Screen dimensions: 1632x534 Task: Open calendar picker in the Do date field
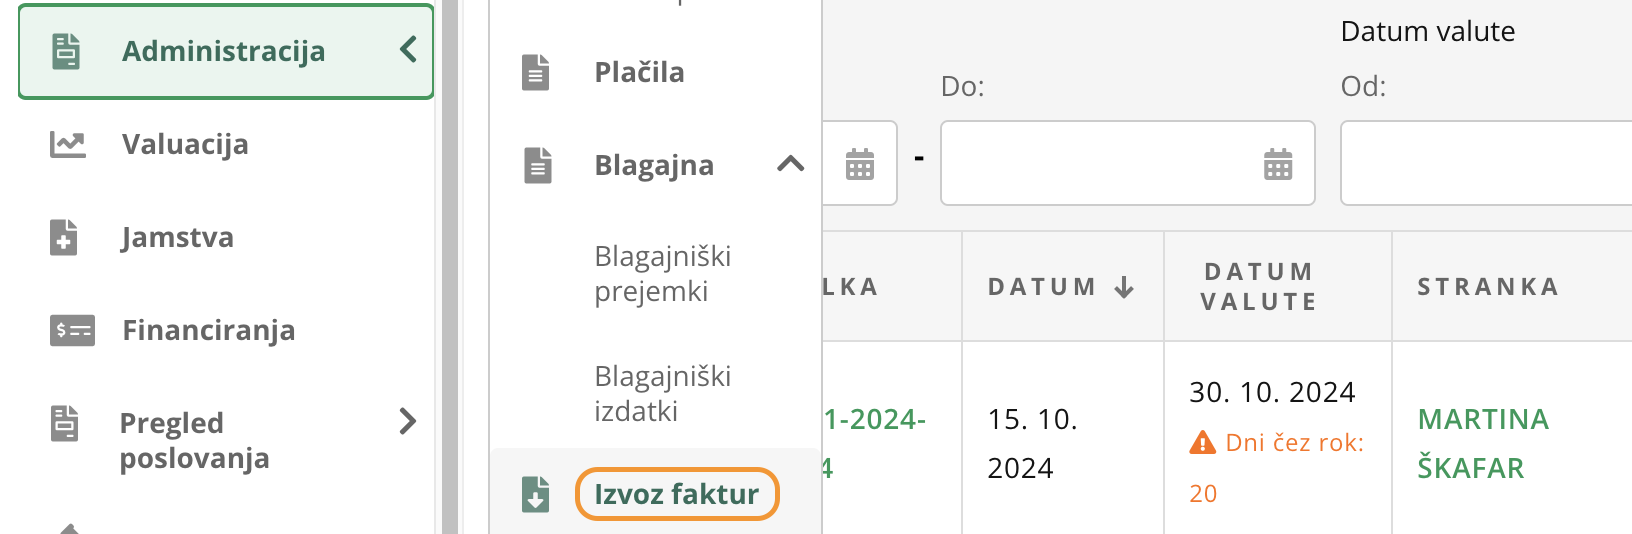(1278, 164)
